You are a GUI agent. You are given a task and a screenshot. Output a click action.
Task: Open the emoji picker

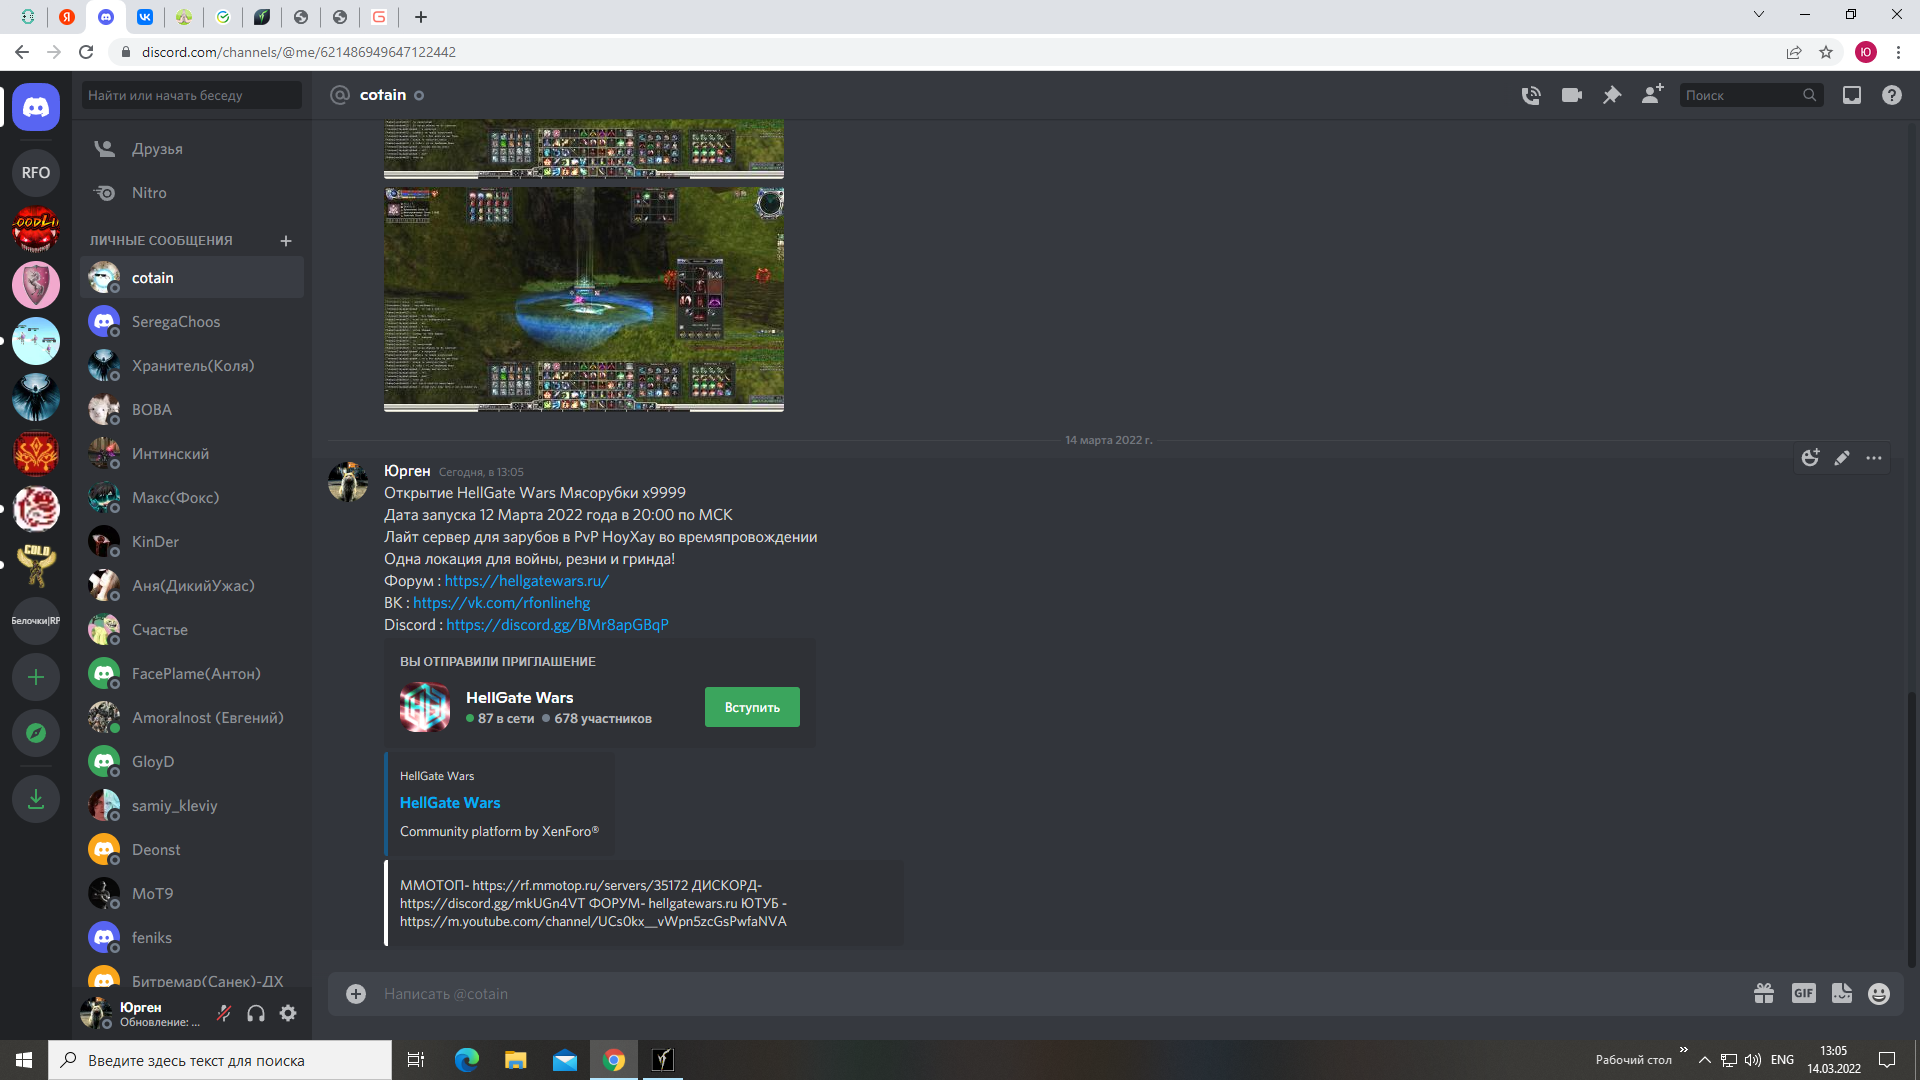[1879, 993]
